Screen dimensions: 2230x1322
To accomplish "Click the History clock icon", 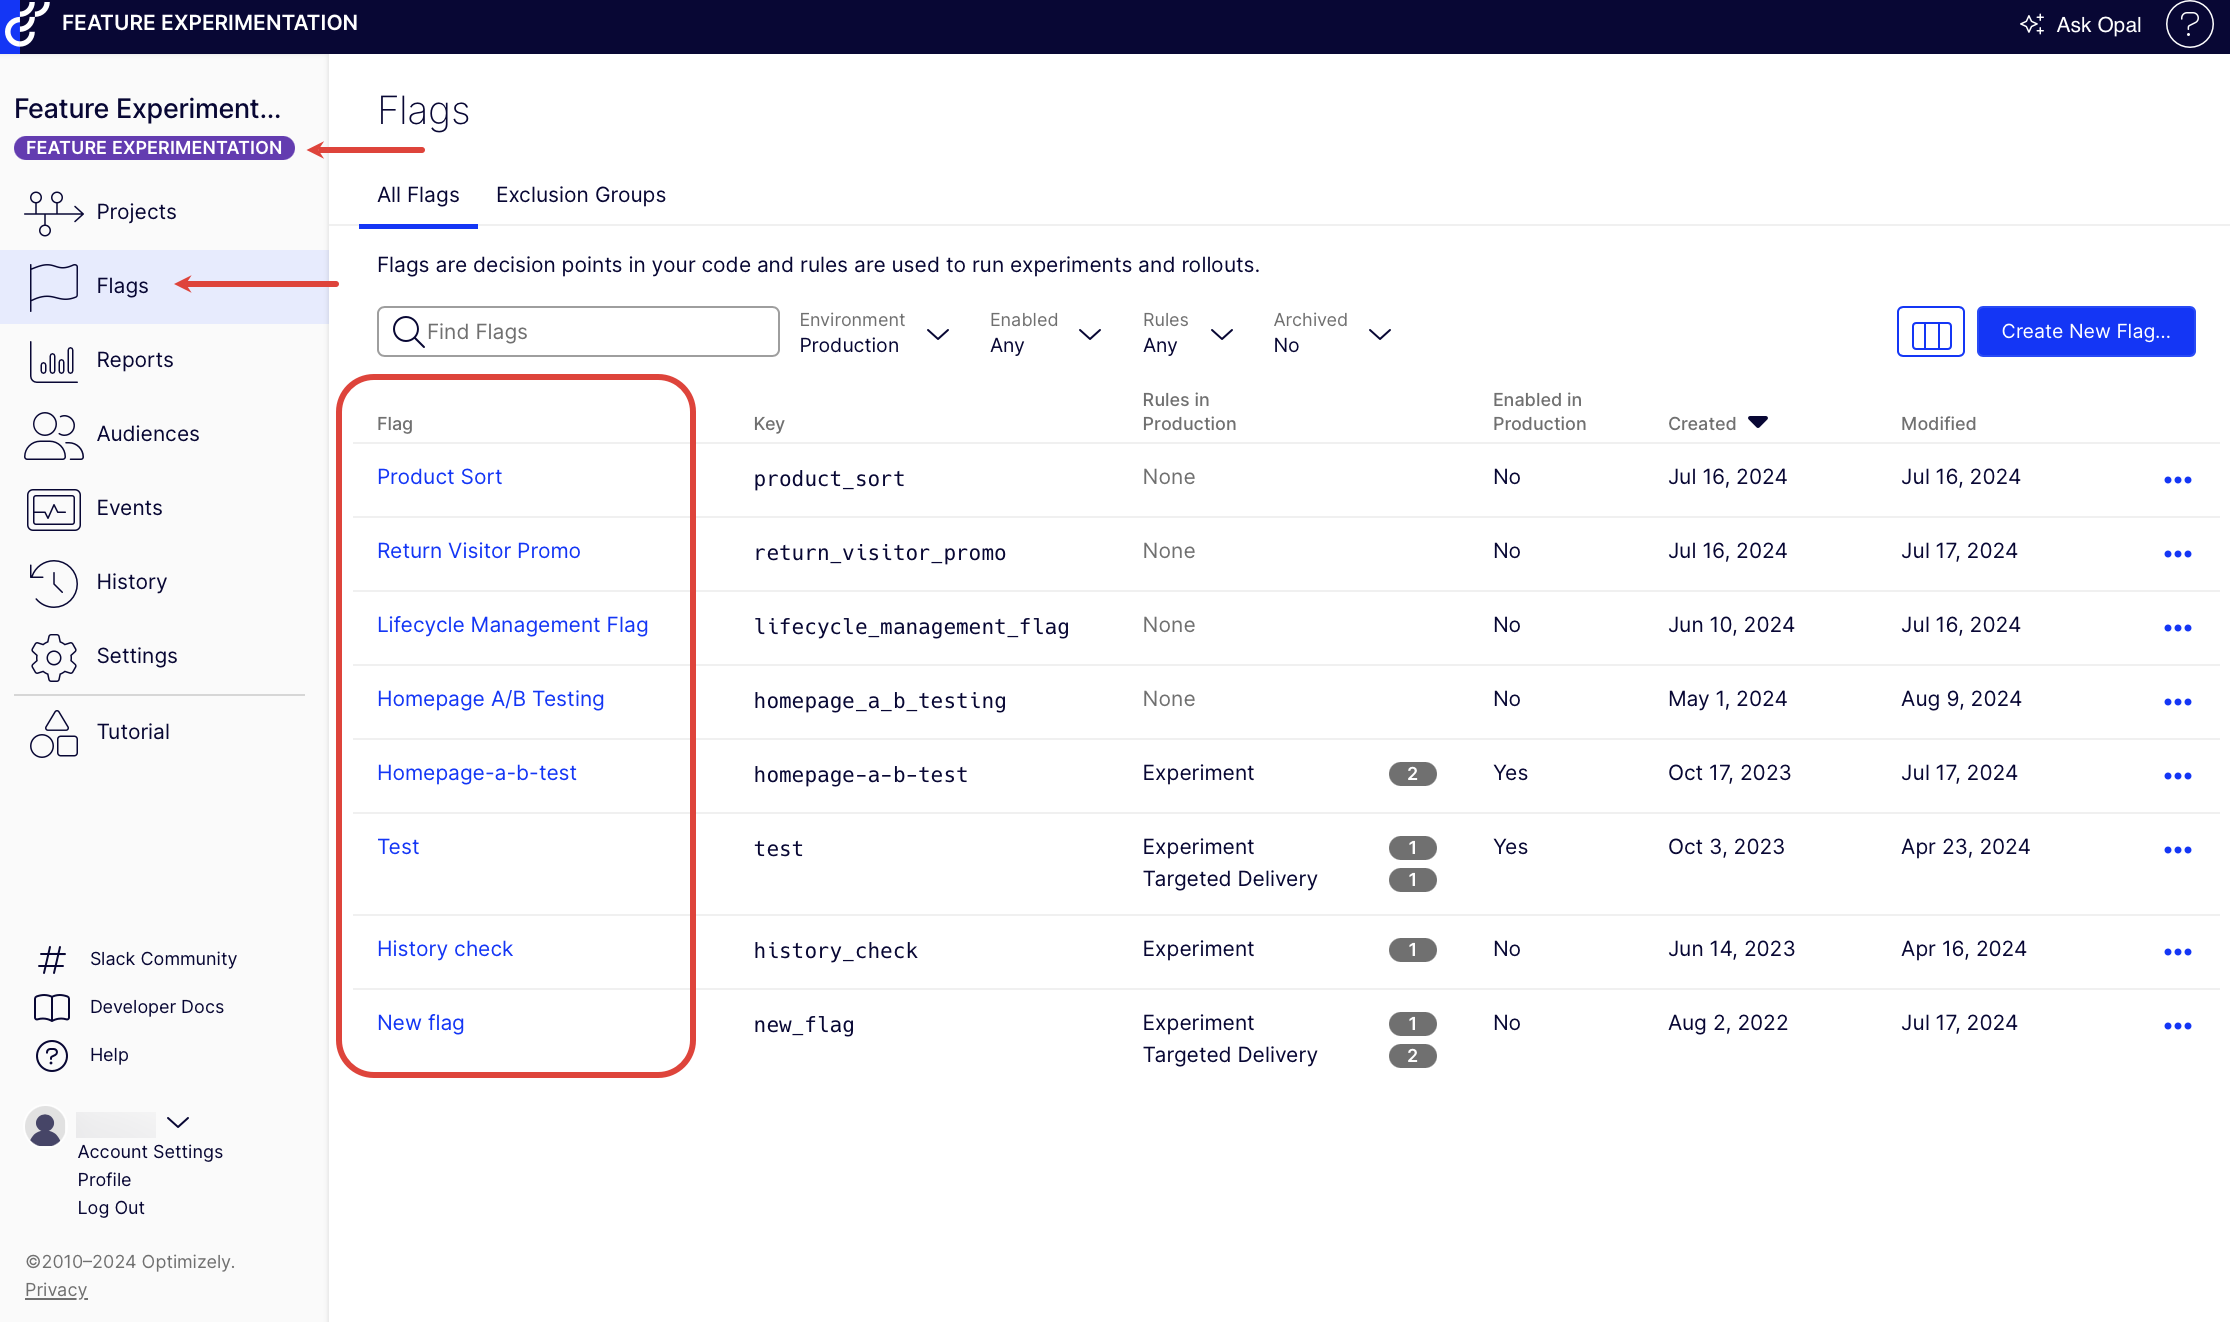I will (x=52, y=582).
